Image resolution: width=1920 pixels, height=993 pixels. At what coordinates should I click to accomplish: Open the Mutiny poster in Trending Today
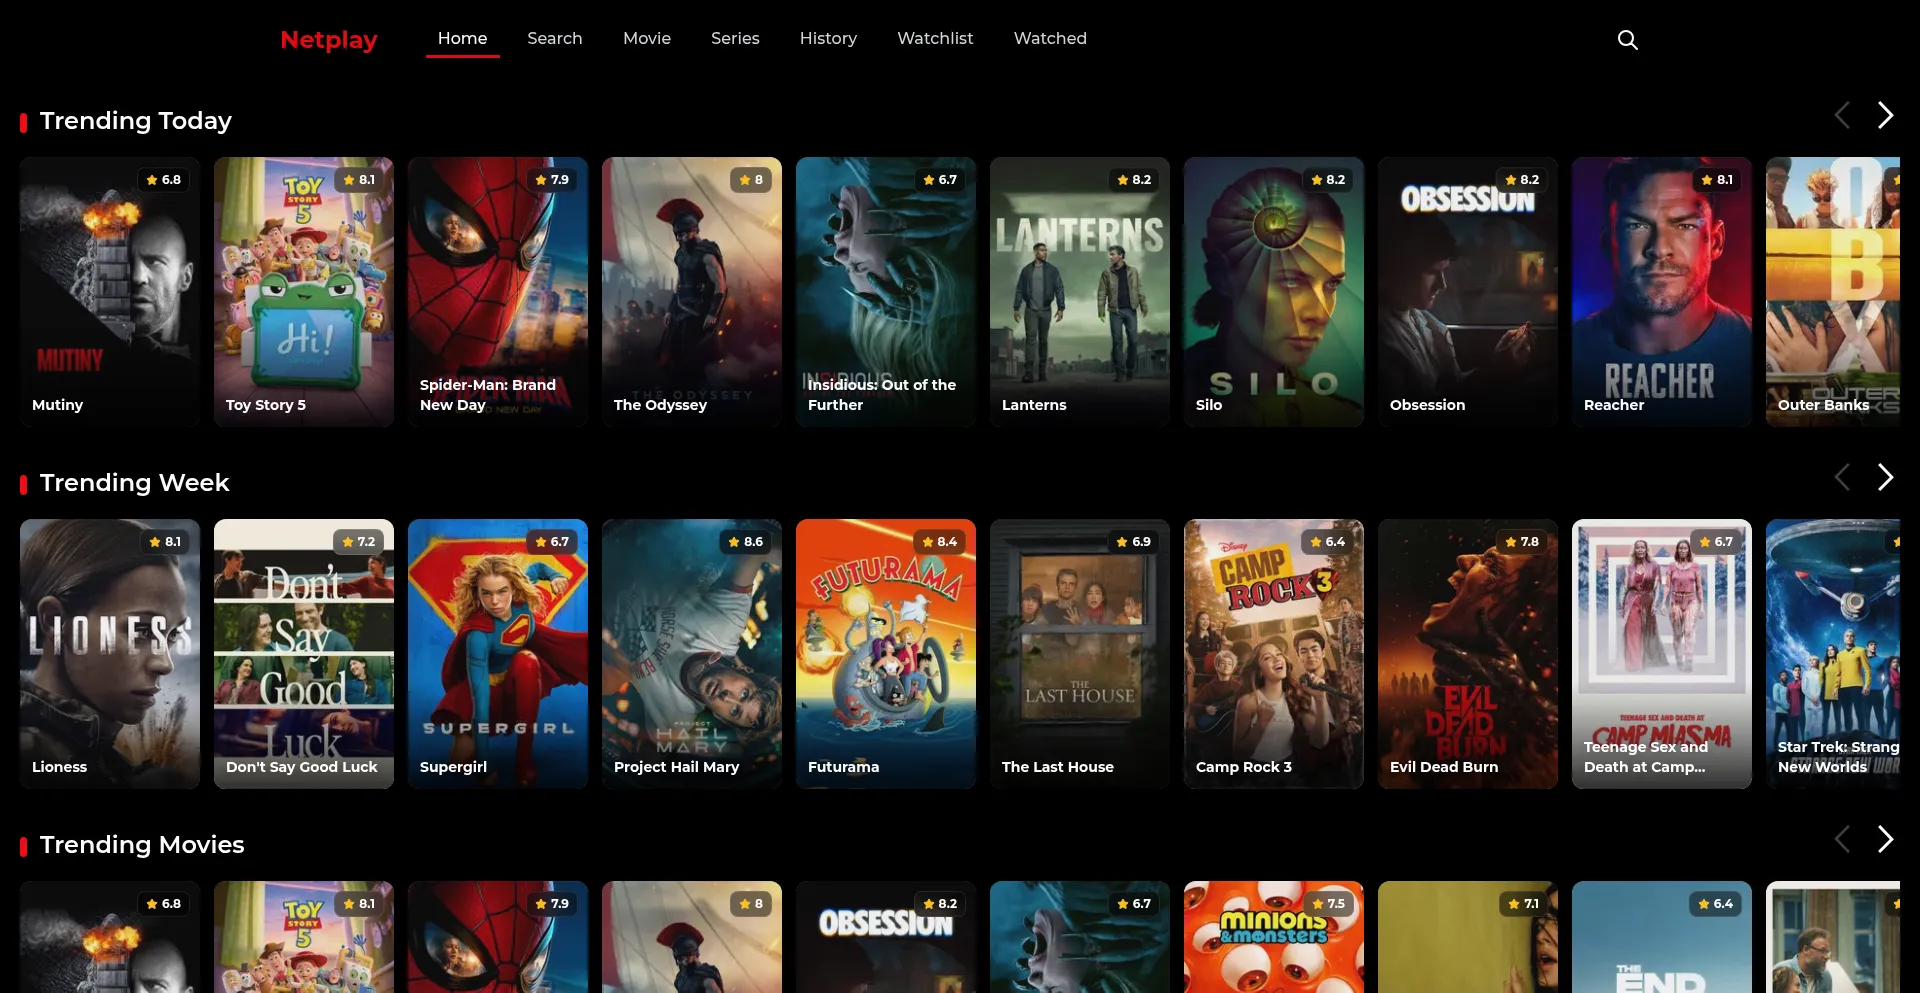click(110, 292)
